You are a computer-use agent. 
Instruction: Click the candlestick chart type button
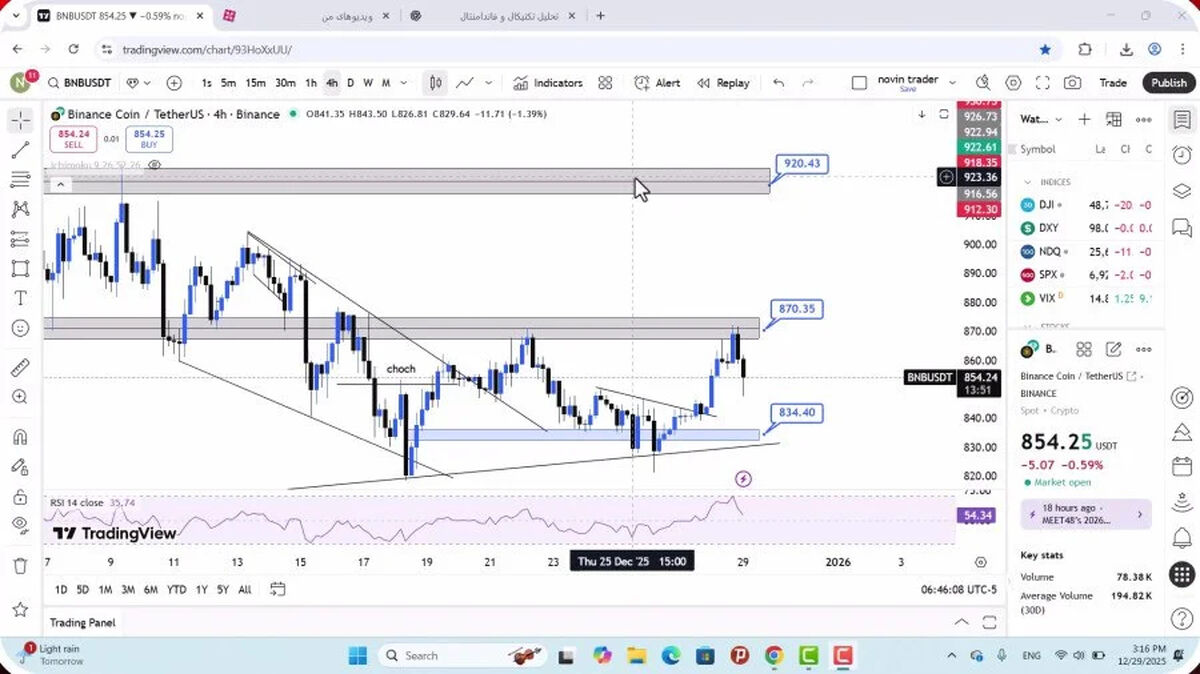(x=436, y=83)
